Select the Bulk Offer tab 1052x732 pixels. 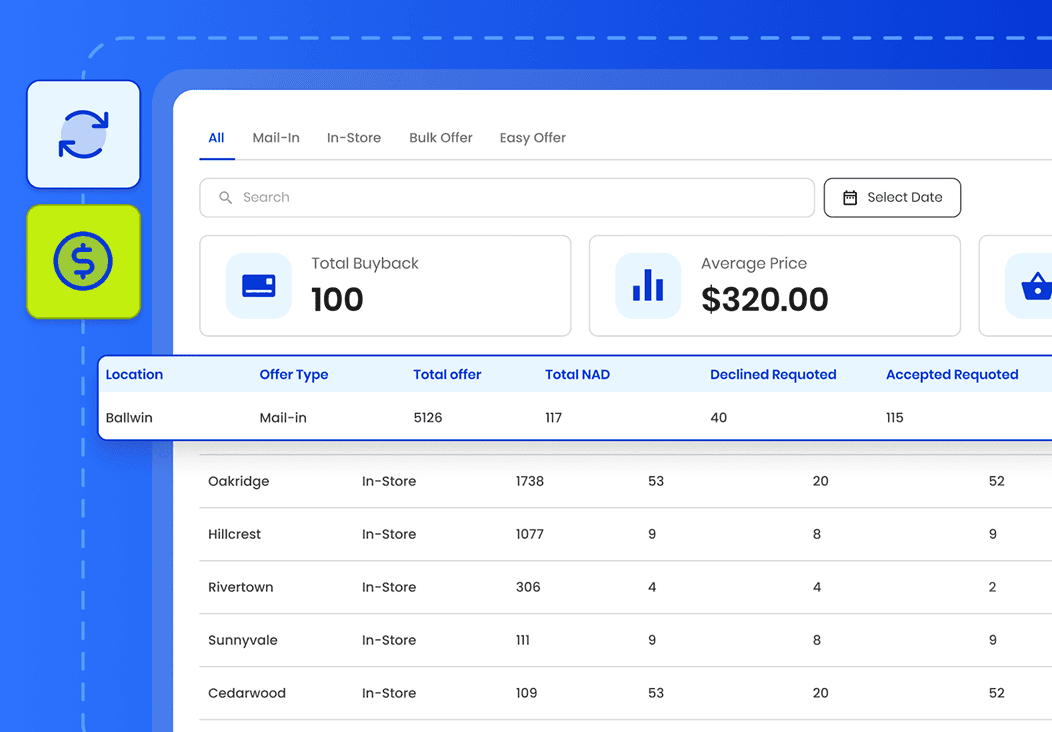[x=441, y=138]
